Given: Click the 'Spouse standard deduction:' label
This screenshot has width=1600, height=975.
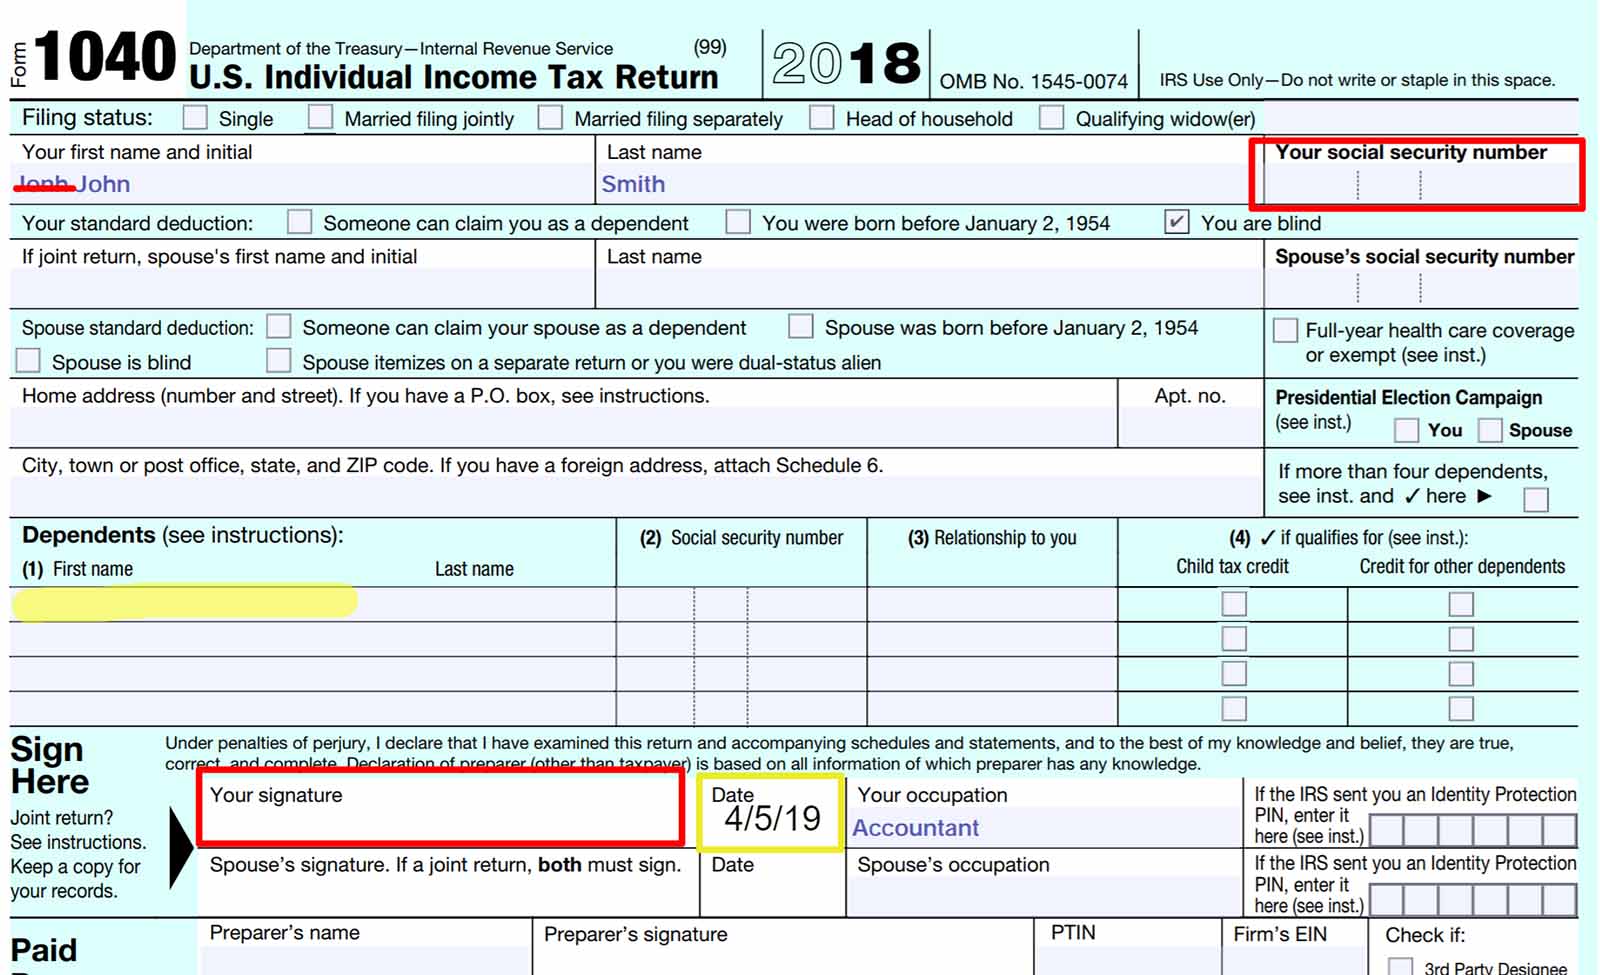Looking at the screenshot, I should click(138, 328).
